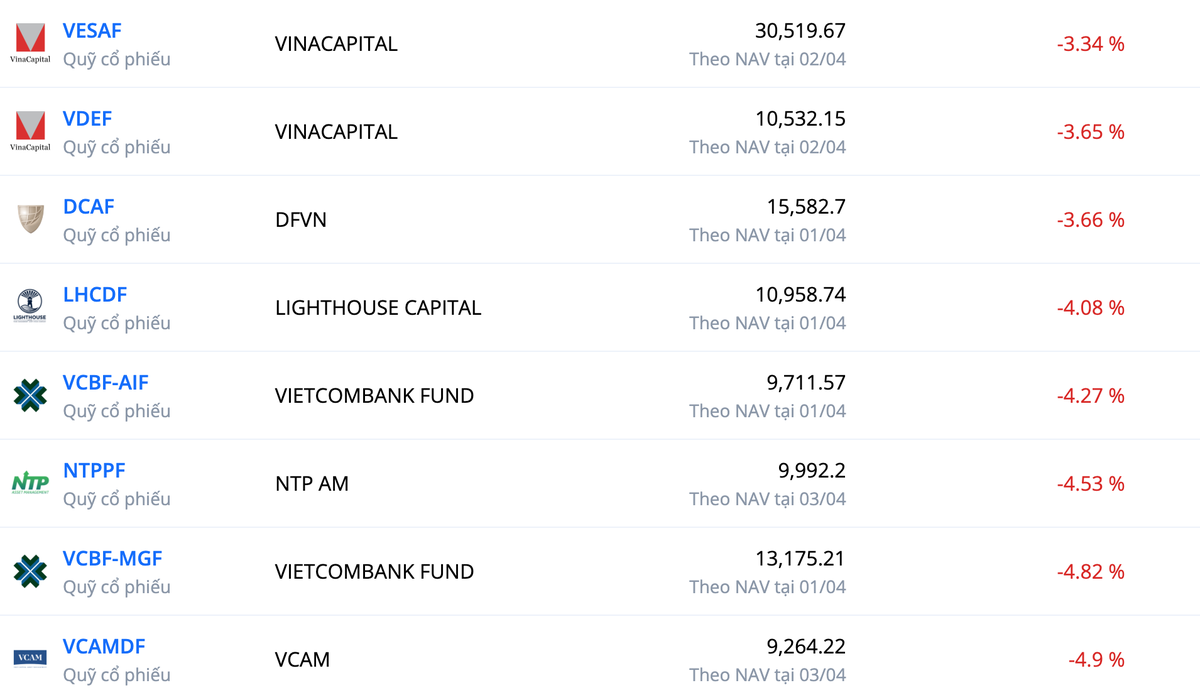Open the VDEF fund link
1200x700 pixels.
(x=87, y=119)
